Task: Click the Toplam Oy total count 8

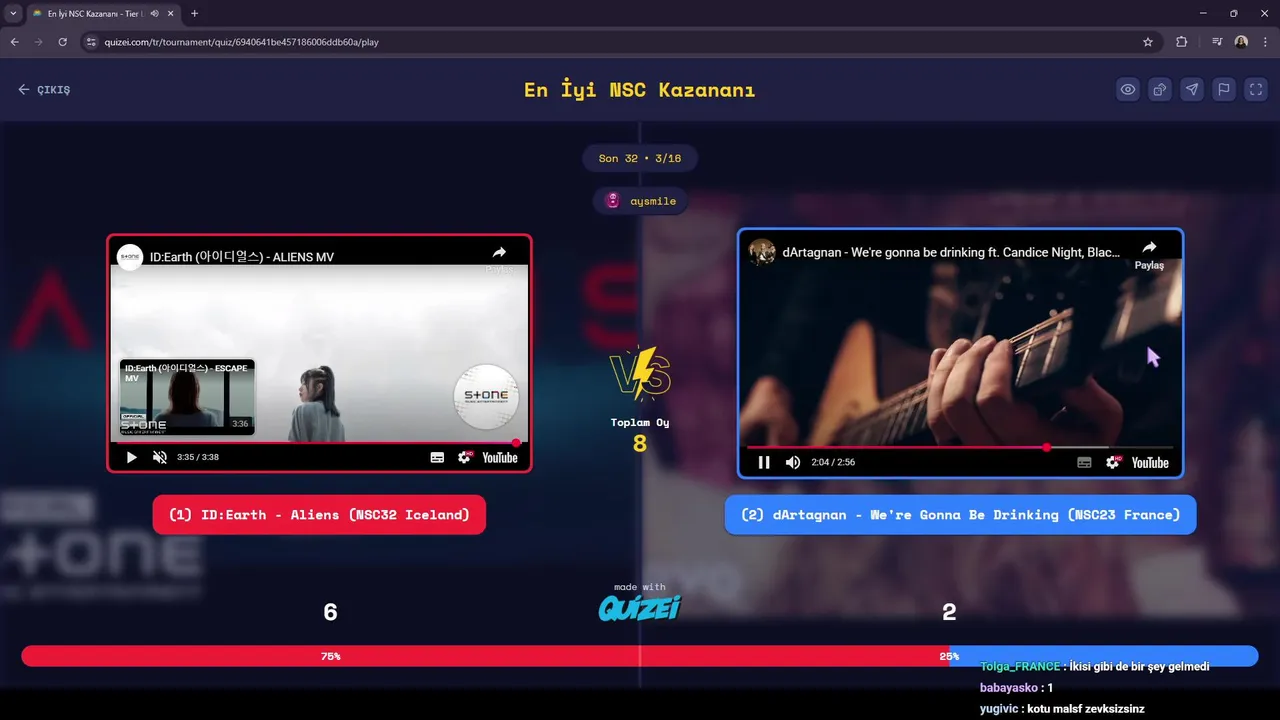Action: click(640, 443)
